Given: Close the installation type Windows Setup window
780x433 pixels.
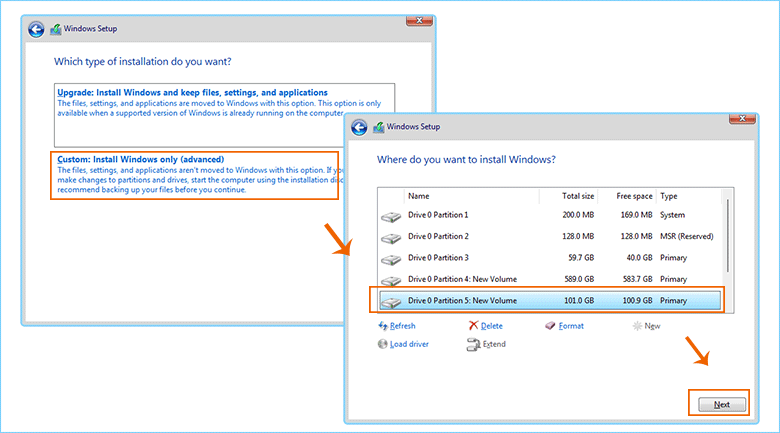Looking at the screenshot, I should point(419,20).
